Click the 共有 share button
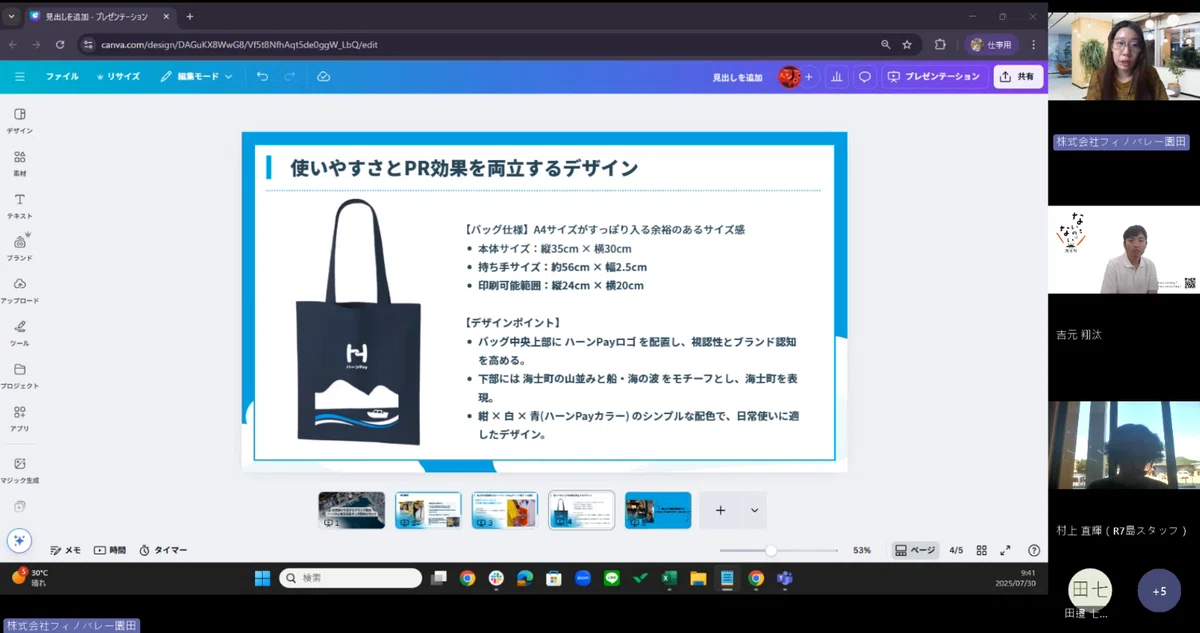Screen dimensions: 1200x633 (x=1018, y=77)
